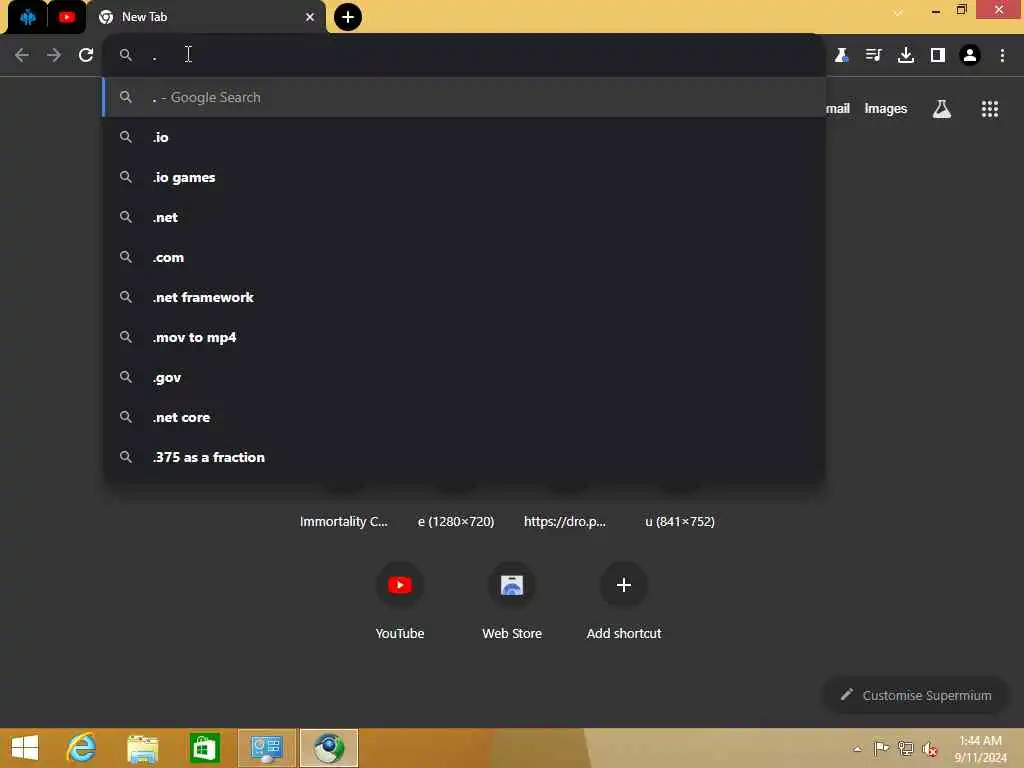Open the Control Panel taskbar icon

click(x=266, y=748)
